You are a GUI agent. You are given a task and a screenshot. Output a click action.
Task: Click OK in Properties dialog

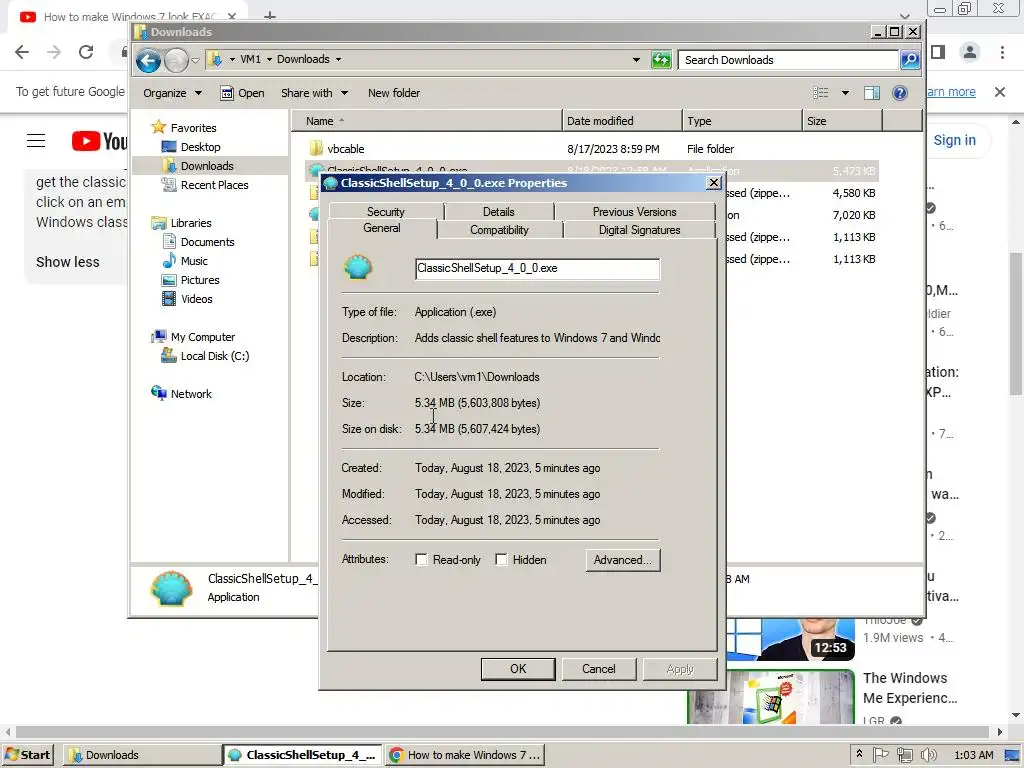(x=518, y=669)
